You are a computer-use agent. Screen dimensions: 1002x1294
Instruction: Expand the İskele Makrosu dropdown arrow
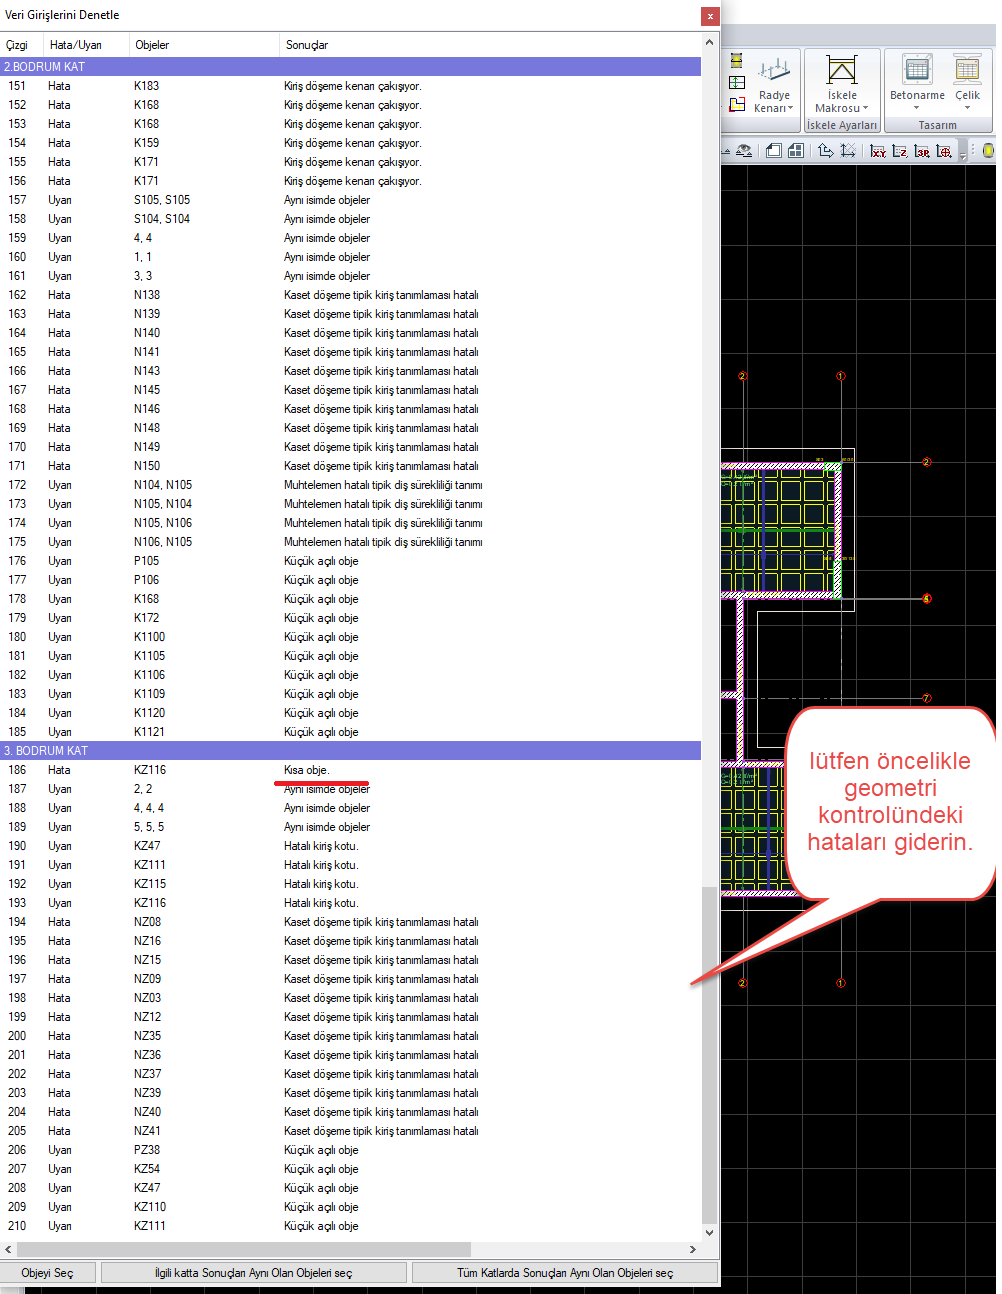coord(865,109)
